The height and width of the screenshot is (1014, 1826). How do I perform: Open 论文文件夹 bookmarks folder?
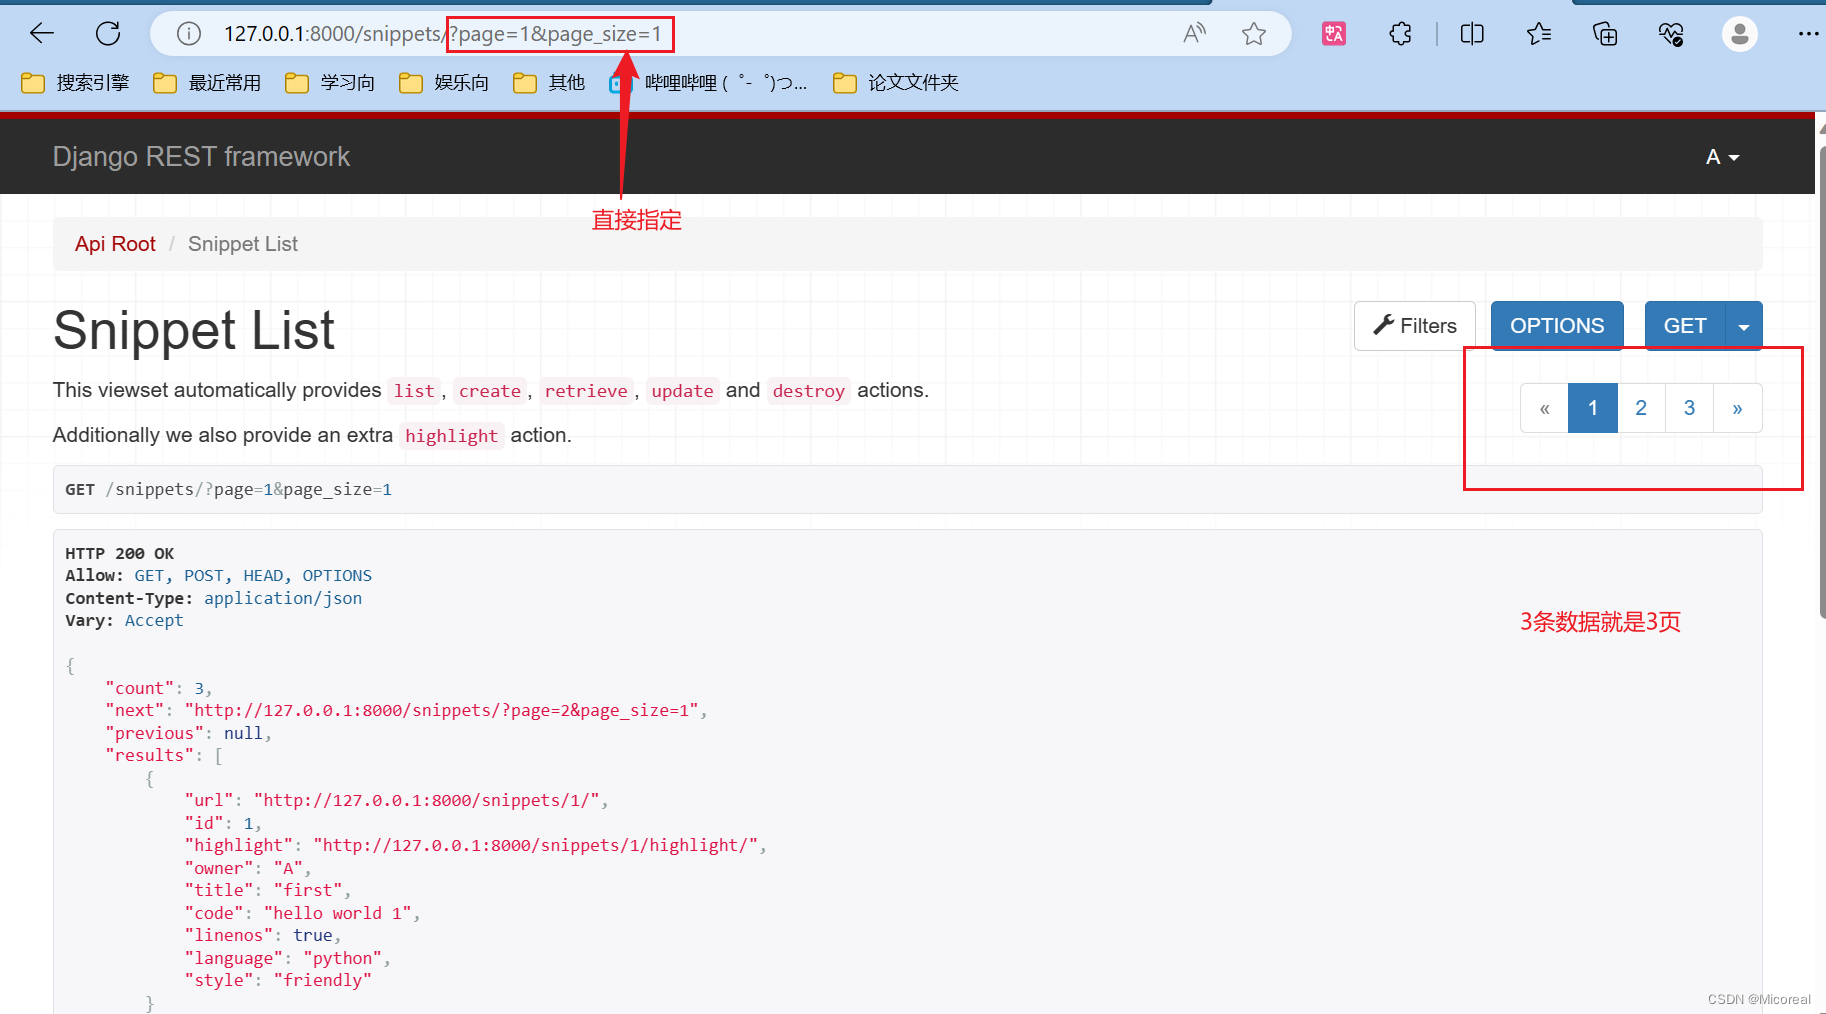(896, 83)
